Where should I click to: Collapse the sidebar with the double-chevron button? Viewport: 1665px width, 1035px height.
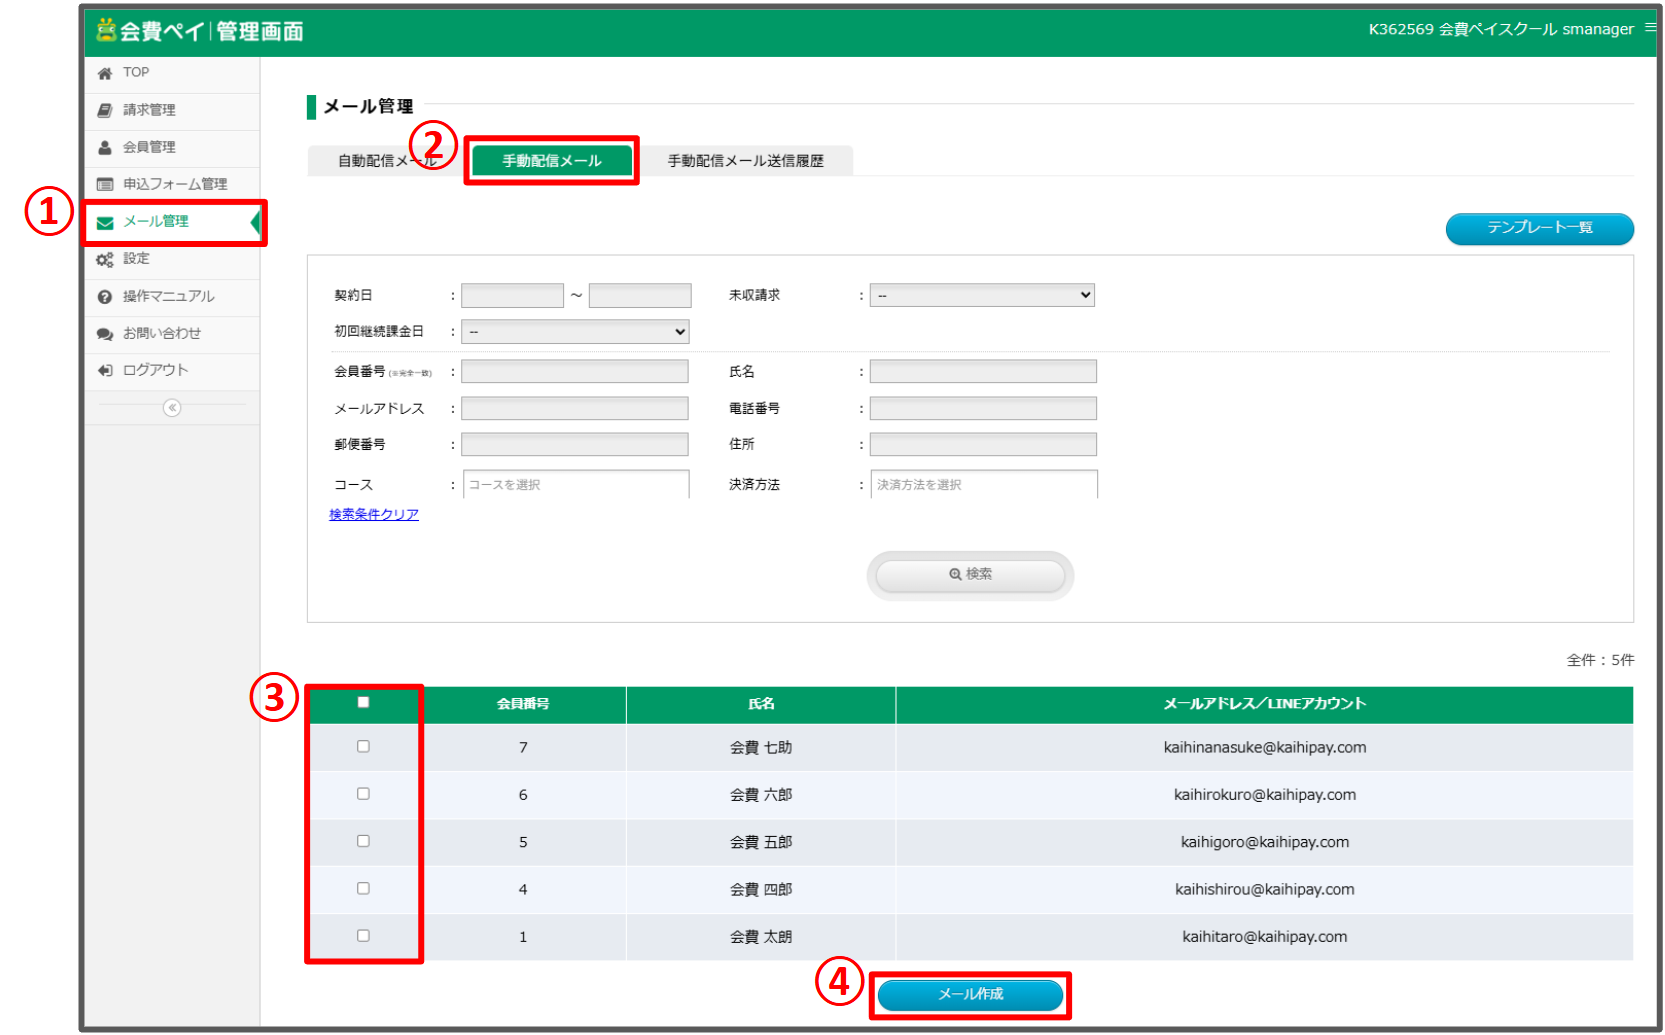[x=172, y=408]
